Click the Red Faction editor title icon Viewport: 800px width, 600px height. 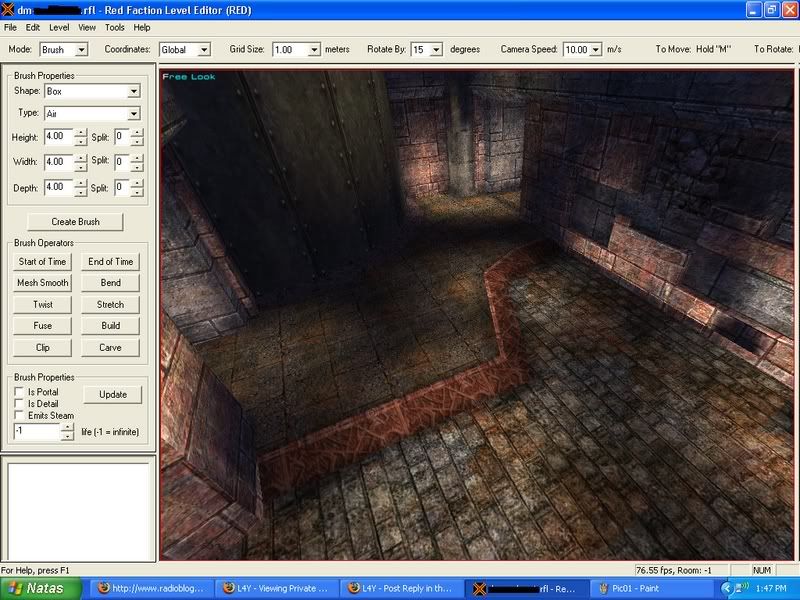(8, 10)
